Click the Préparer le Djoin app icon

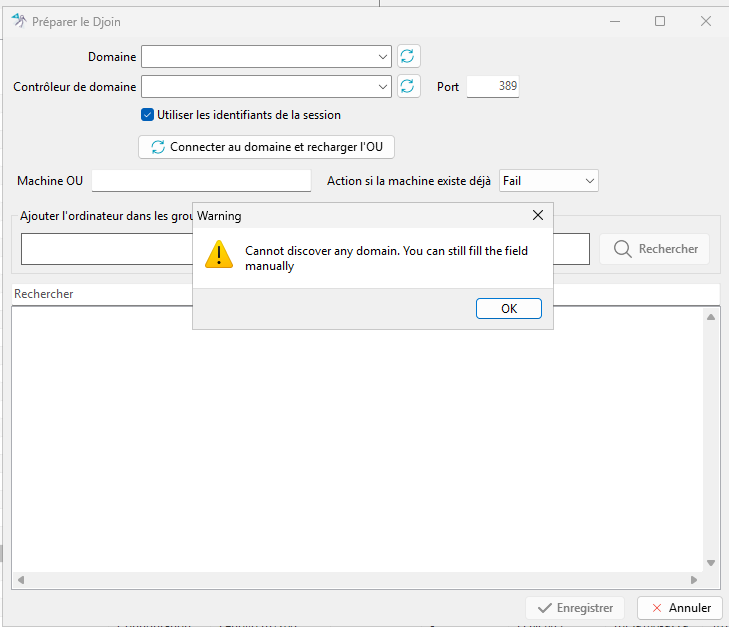click(x=19, y=21)
